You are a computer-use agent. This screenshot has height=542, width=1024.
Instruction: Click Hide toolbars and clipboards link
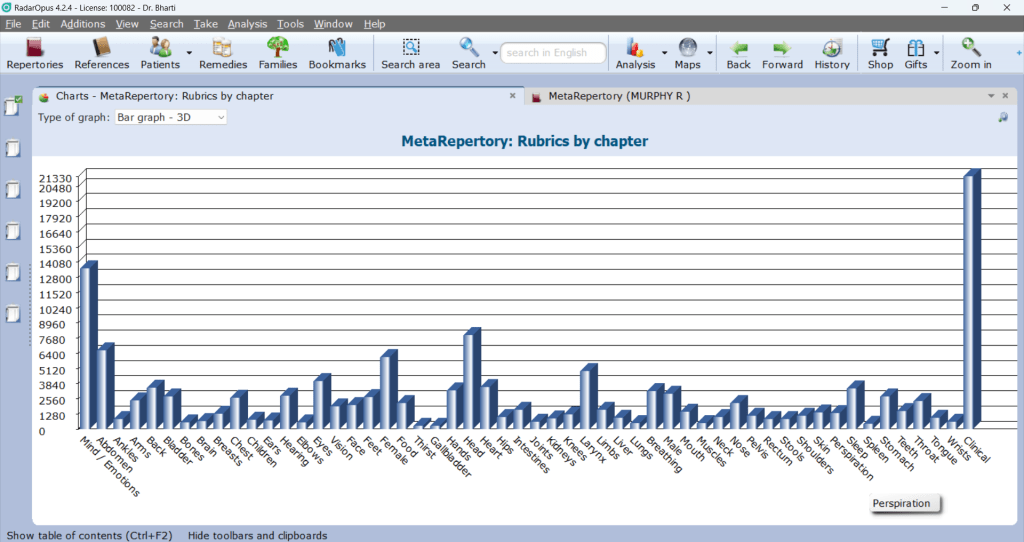(x=257, y=535)
